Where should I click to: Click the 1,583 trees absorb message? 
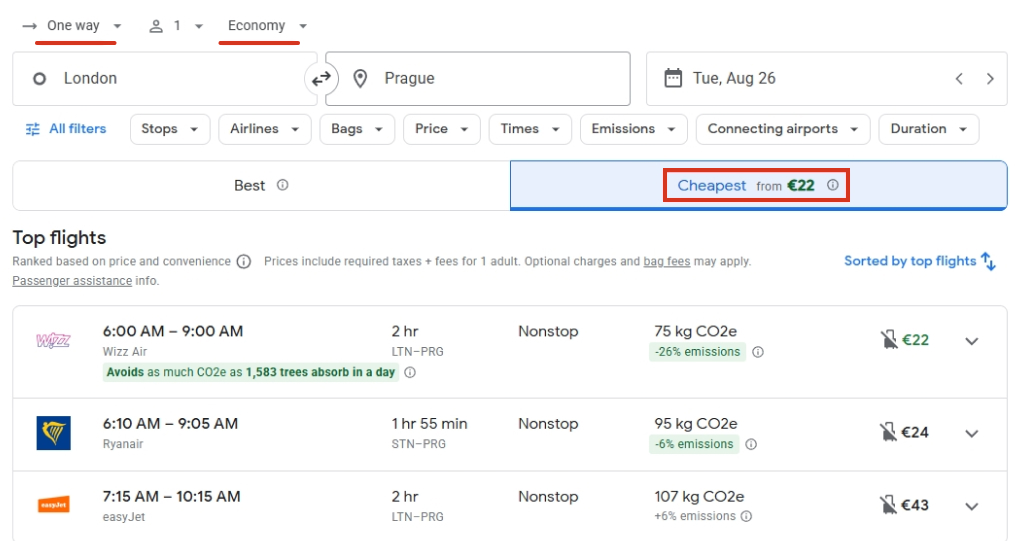coord(251,372)
